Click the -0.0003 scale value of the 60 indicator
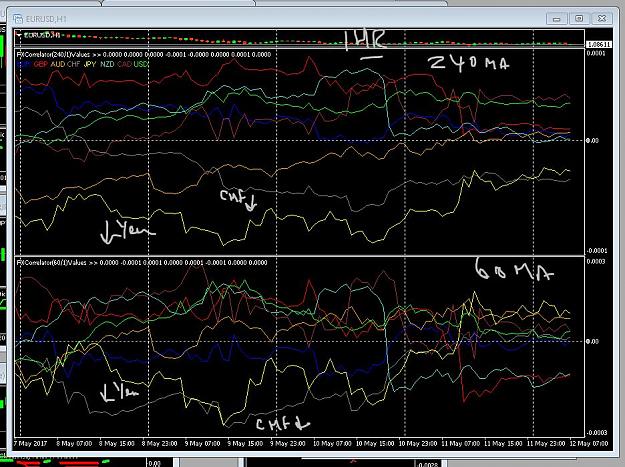This screenshot has width=625, height=467. pyautogui.click(x=596, y=433)
